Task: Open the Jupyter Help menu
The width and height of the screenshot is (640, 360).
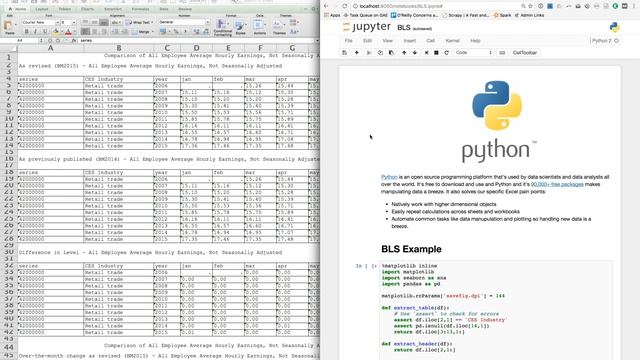Action: click(x=475, y=41)
